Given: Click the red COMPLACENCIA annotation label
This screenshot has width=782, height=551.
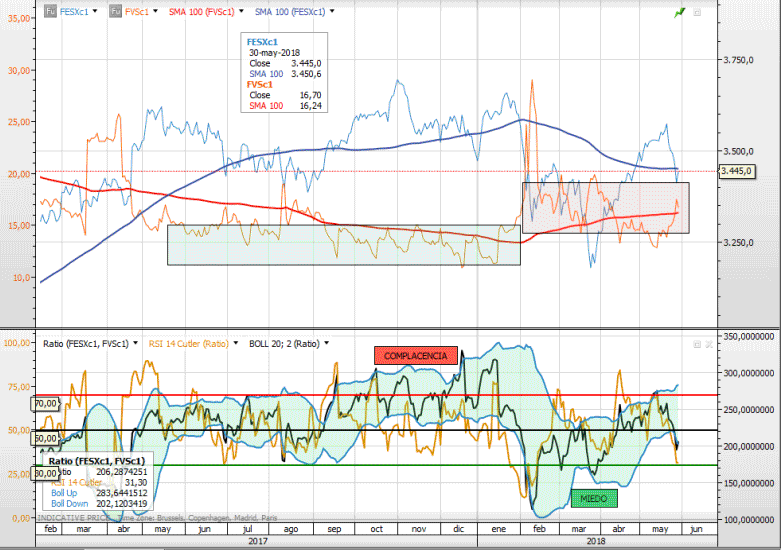Looking at the screenshot, I should 415,356.
